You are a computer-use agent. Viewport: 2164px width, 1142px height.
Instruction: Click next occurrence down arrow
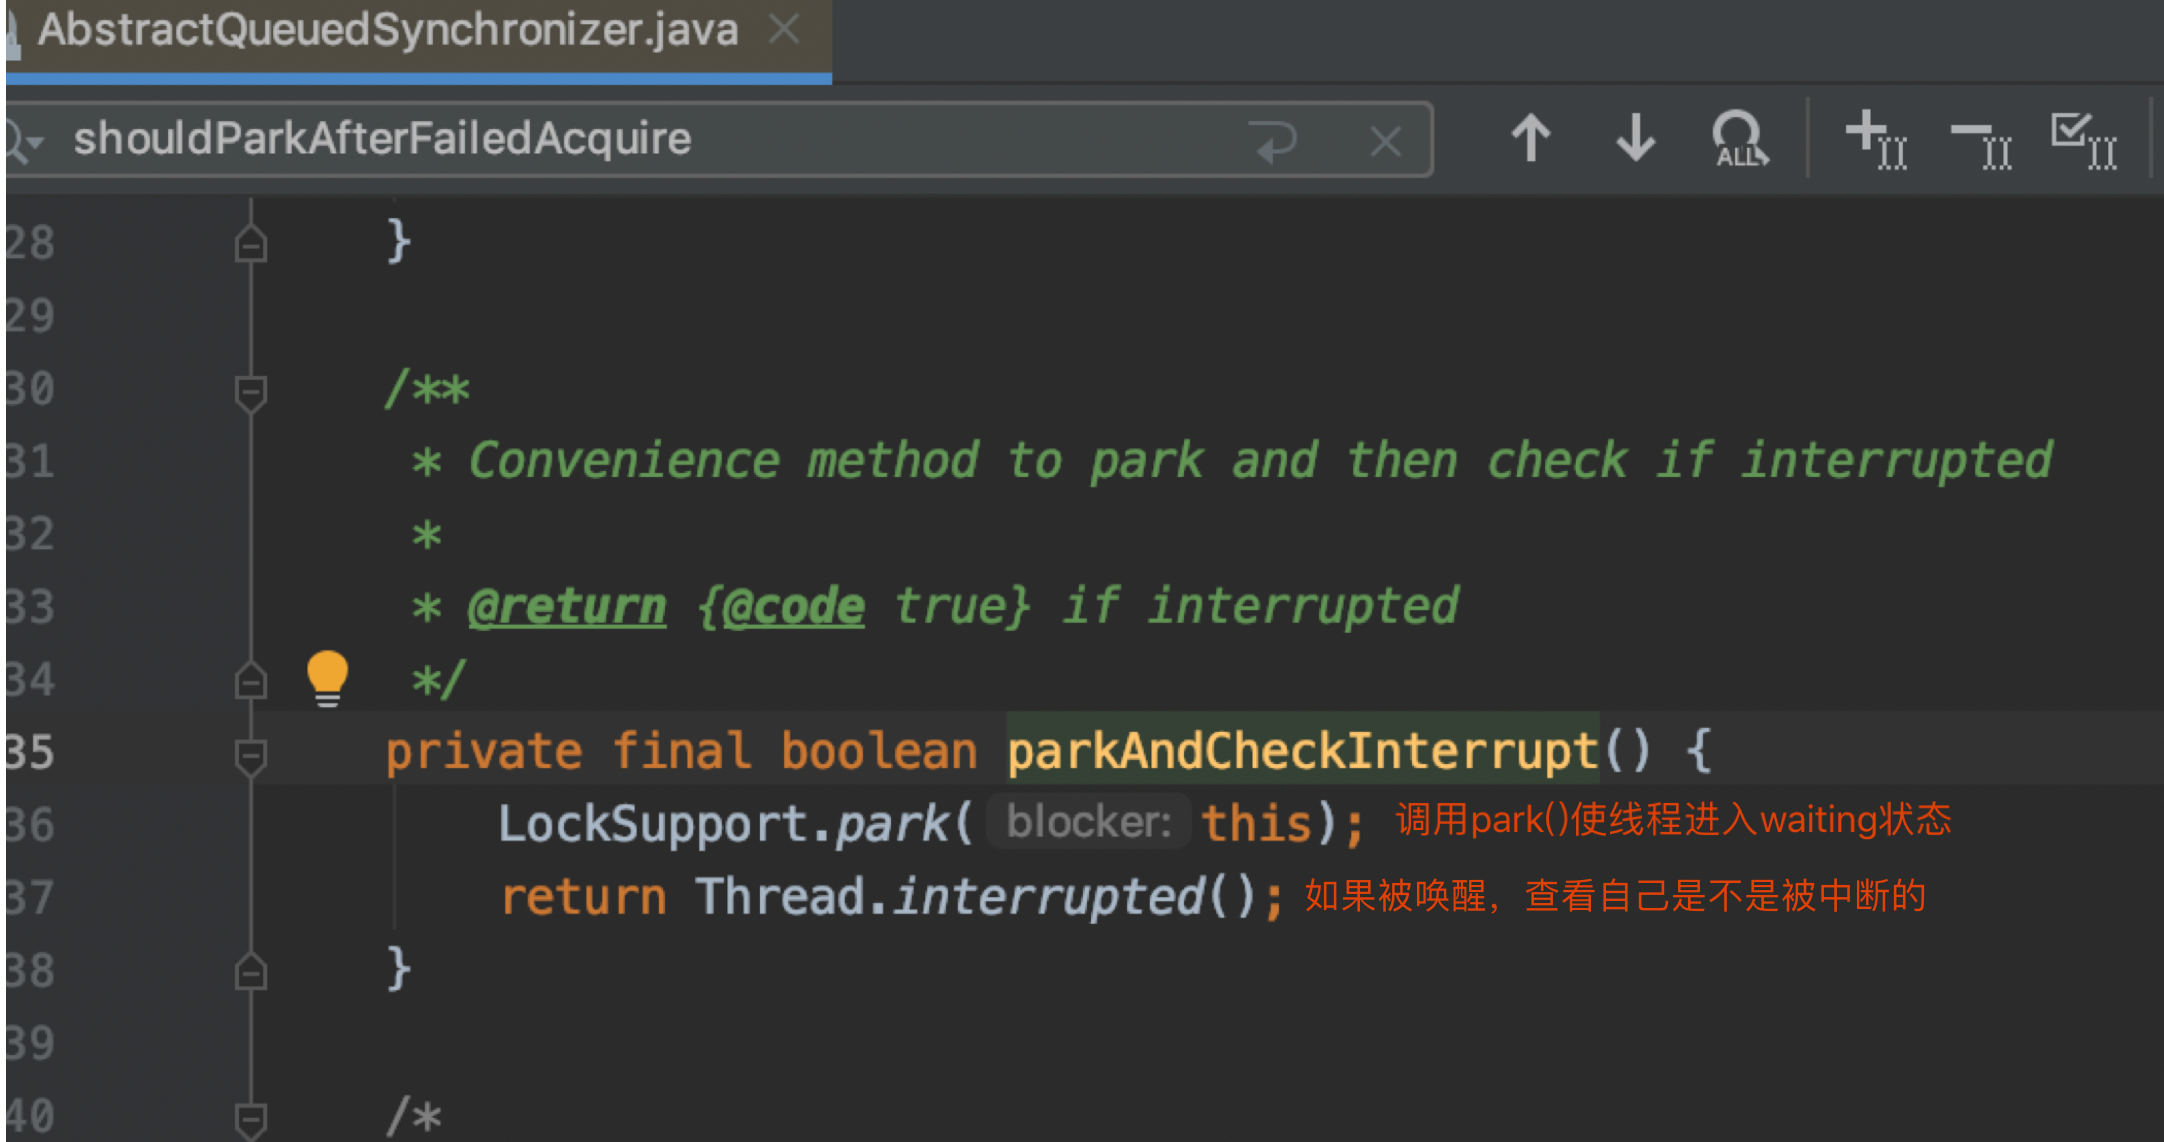(x=1636, y=139)
